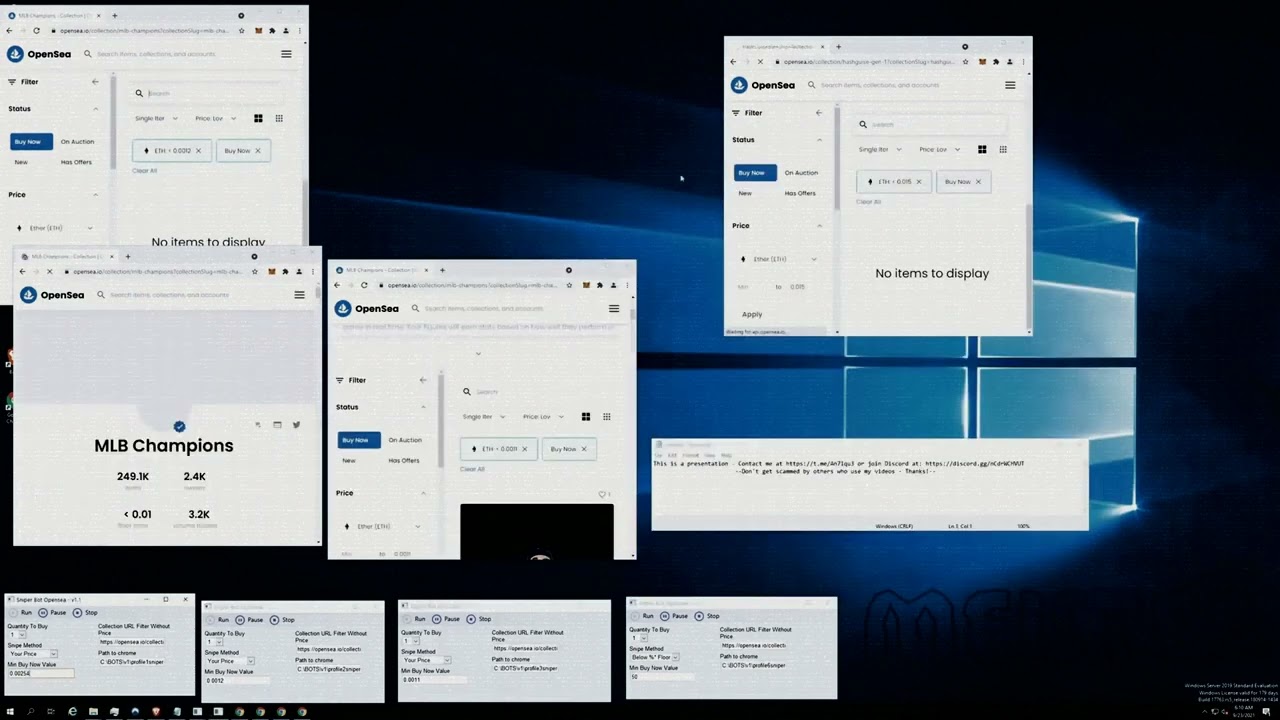The height and width of the screenshot is (720, 1280).
Task: Open hamburger menu in the ETH < 0.0011 OpenSea window
Action: tap(614, 308)
